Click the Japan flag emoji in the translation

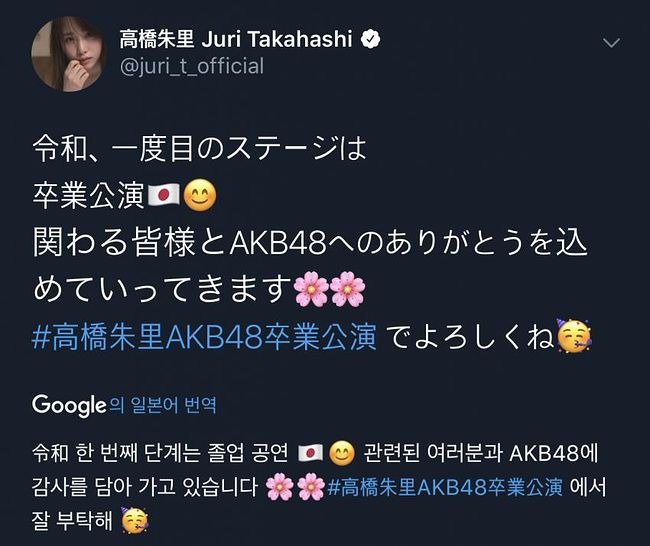(310, 453)
